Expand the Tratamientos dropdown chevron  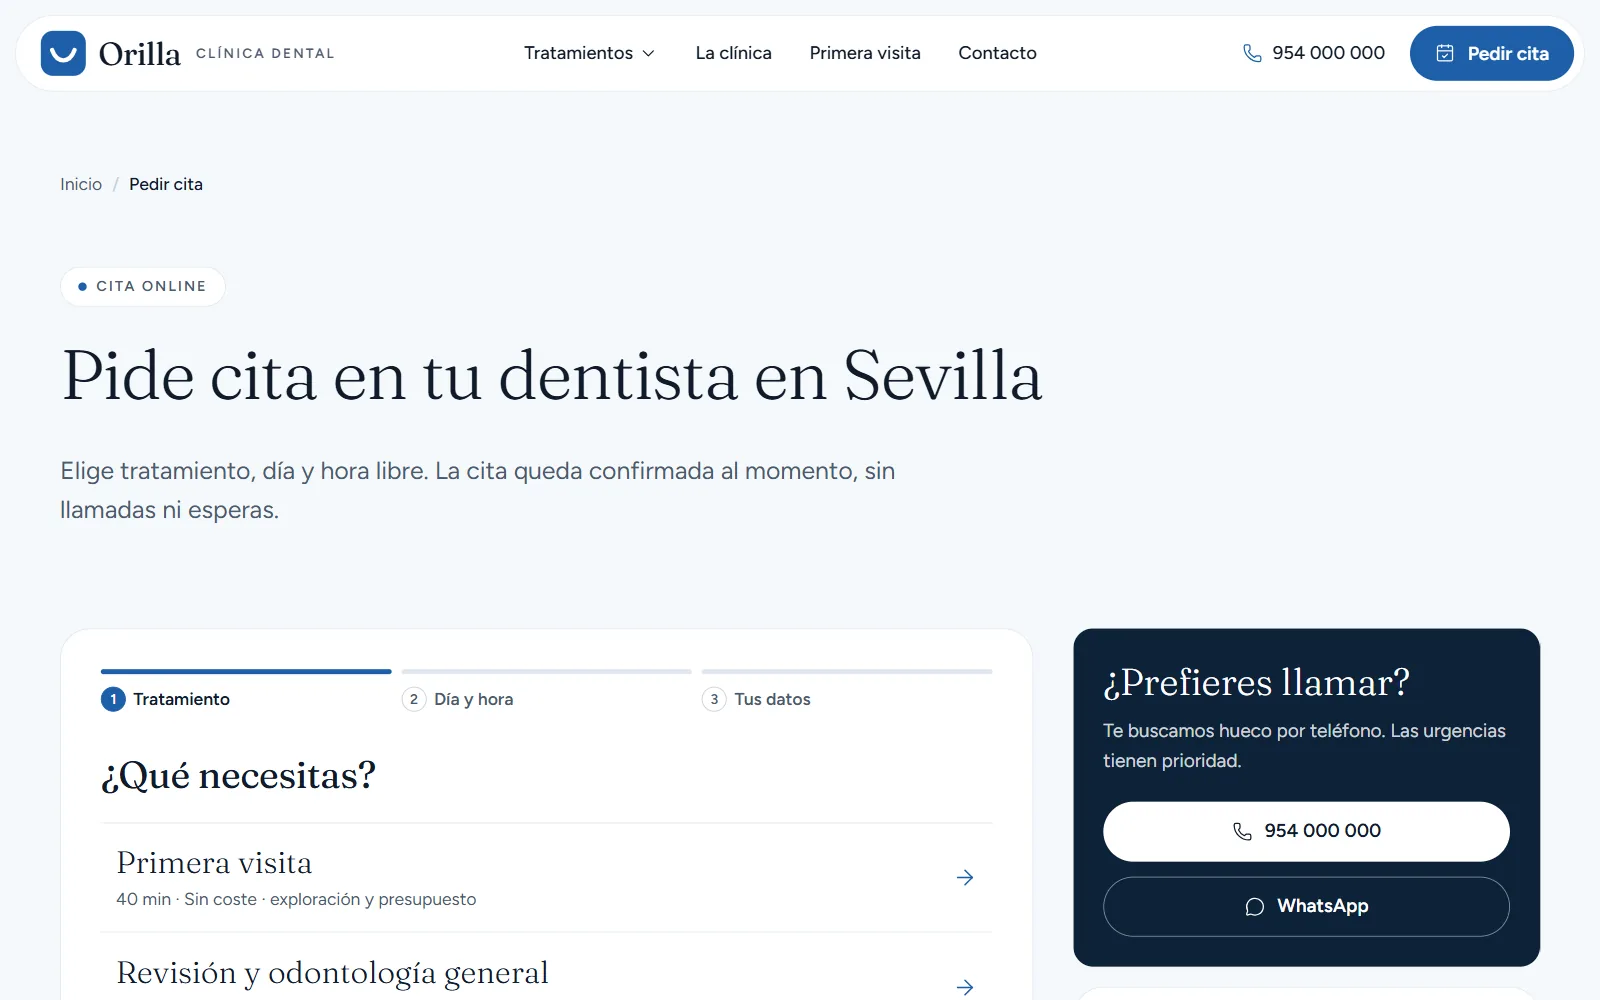[648, 53]
